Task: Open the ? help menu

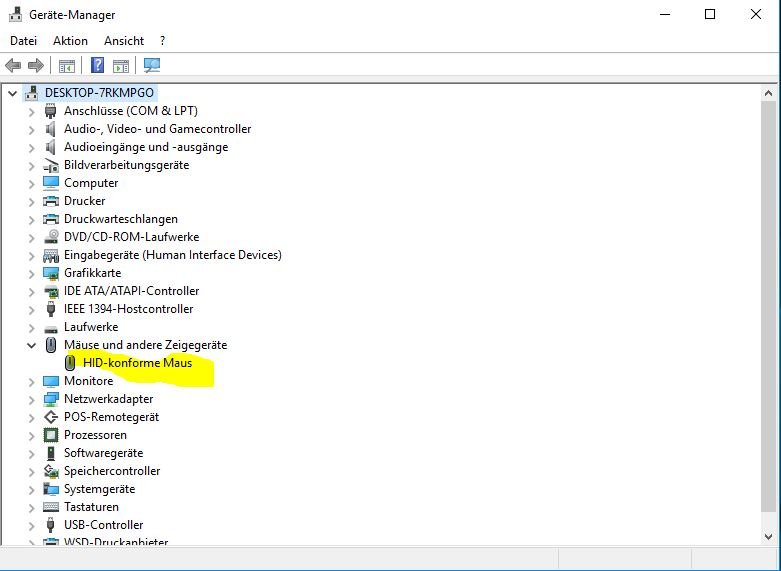Action: tap(162, 41)
